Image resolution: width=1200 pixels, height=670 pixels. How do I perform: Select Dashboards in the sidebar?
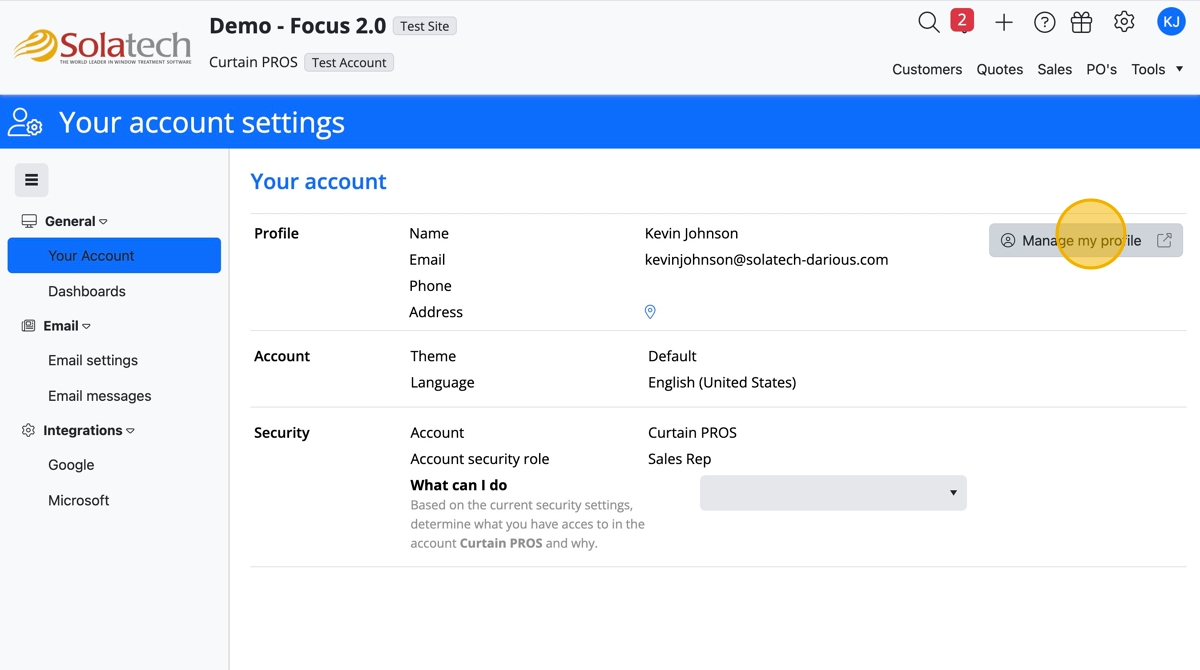pos(87,291)
